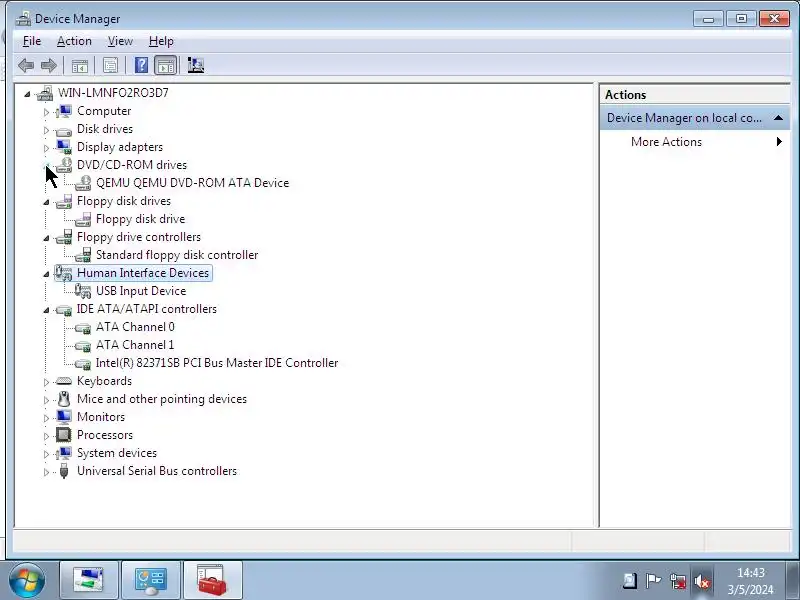The height and width of the screenshot is (600, 800).
Task: Collapse the Floppy disk drives node
Action: click(x=46, y=202)
